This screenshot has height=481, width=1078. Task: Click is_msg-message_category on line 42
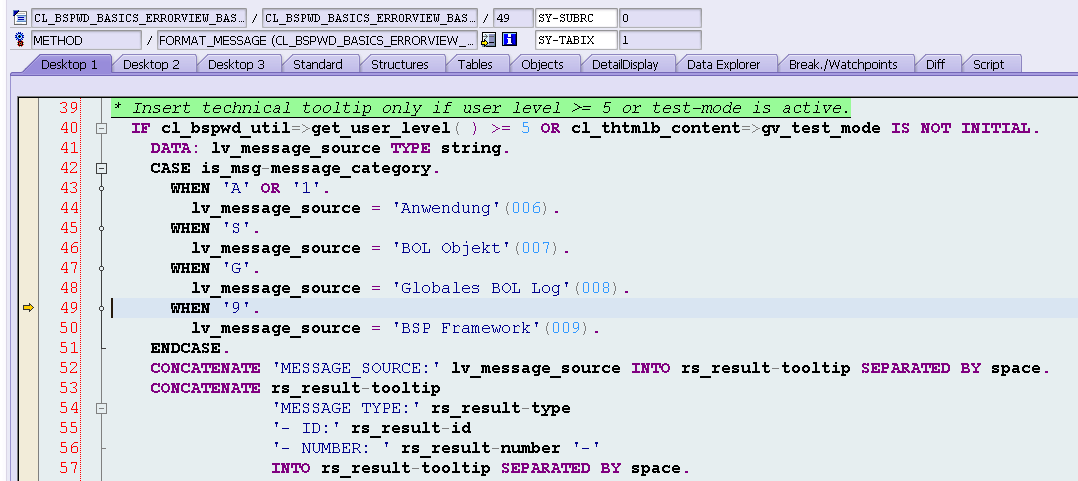(x=316, y=168)
